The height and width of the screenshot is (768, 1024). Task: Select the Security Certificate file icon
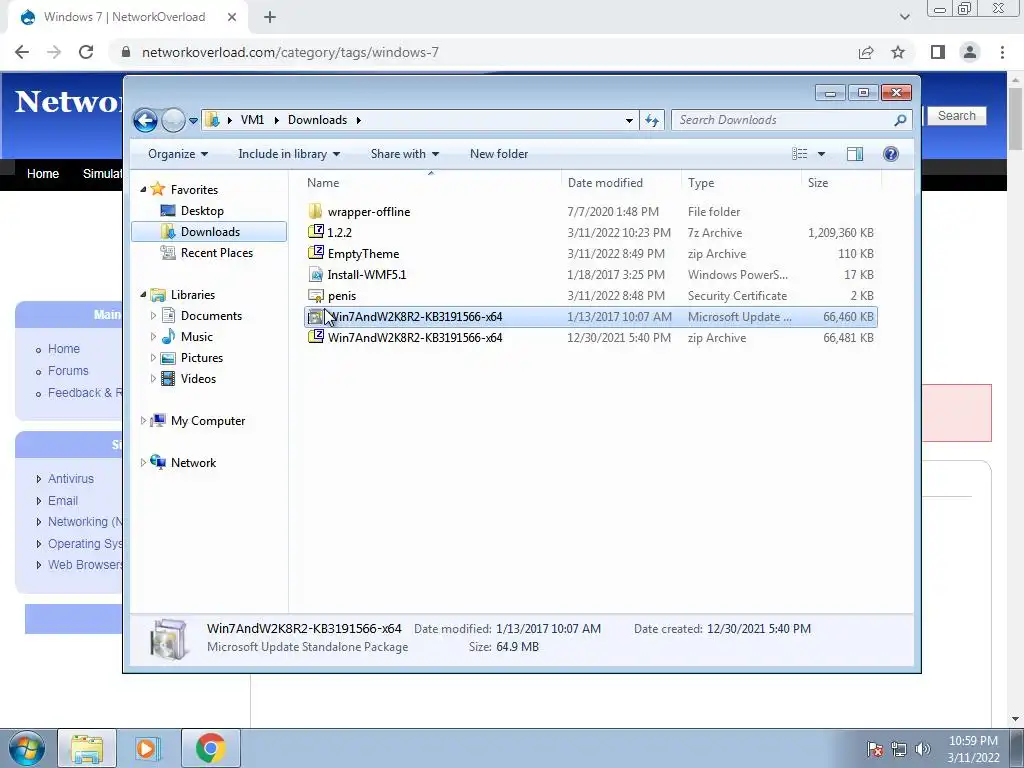click(x=315, y=296)
